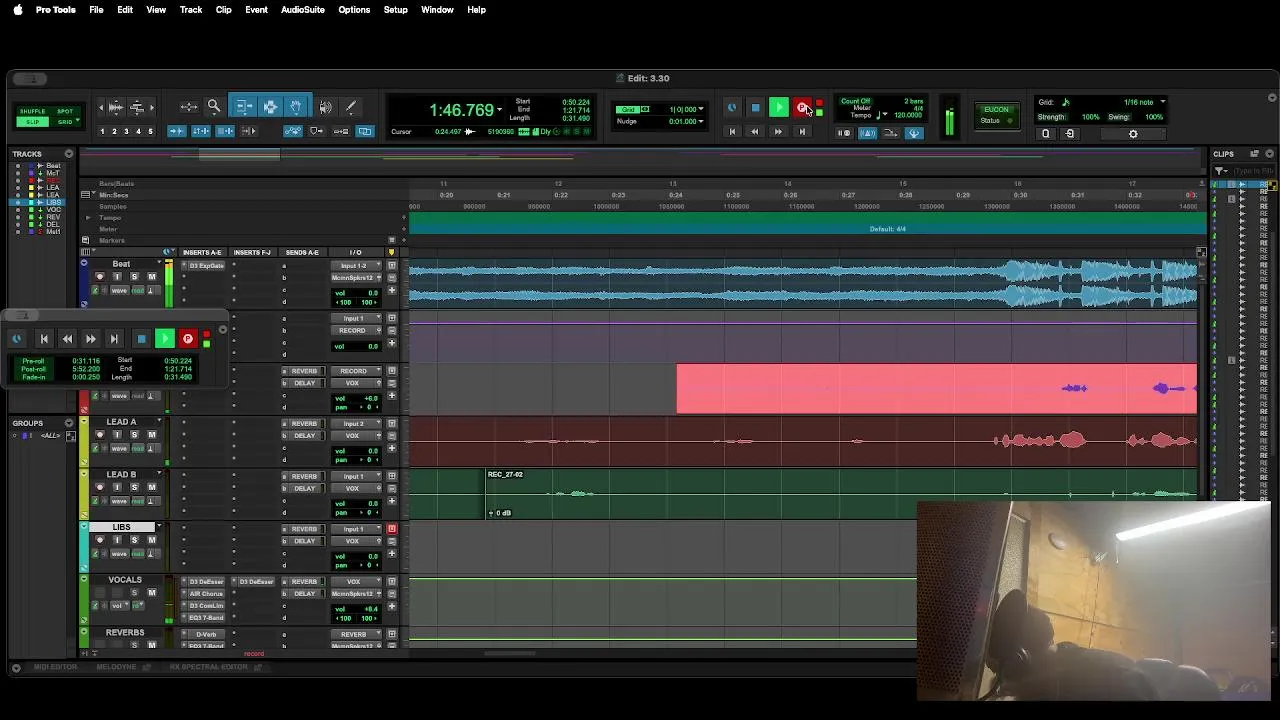Screen dimensions: 1280x720
Task: Click the D3 ExpGate insert on the Beat track
Action: coord(206,266)
